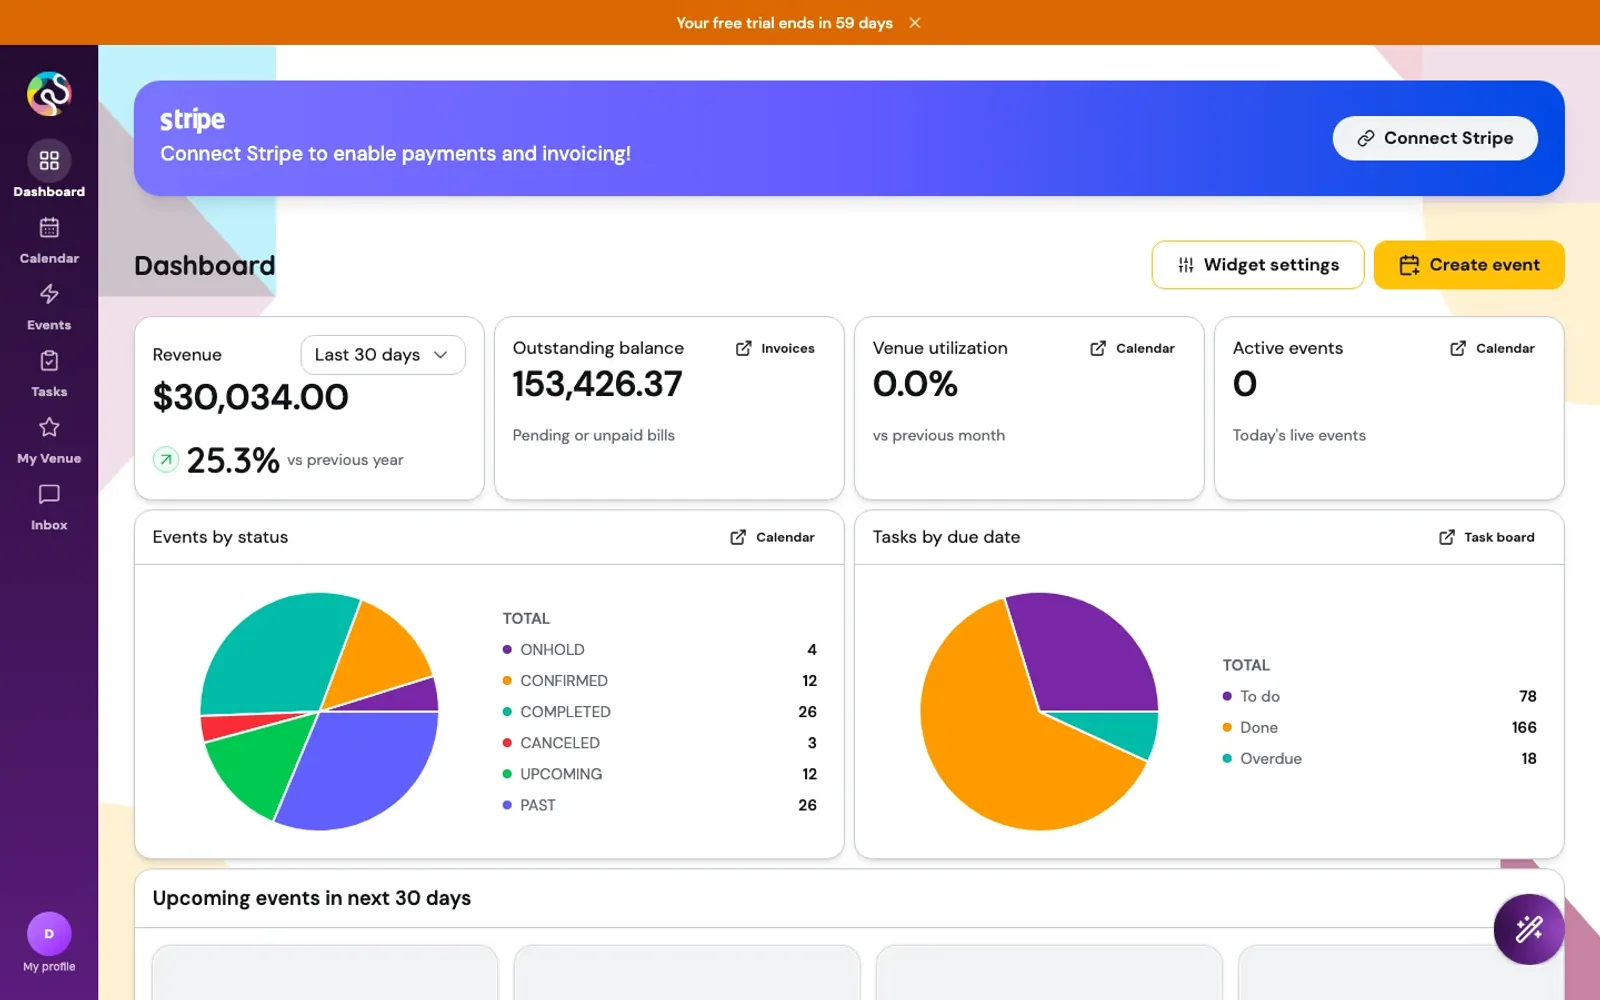Image resolution: width=1600 pixels, height=1000 pixels.
Task: Select the CONFIRMED legend entry
Action: [660, 681]
